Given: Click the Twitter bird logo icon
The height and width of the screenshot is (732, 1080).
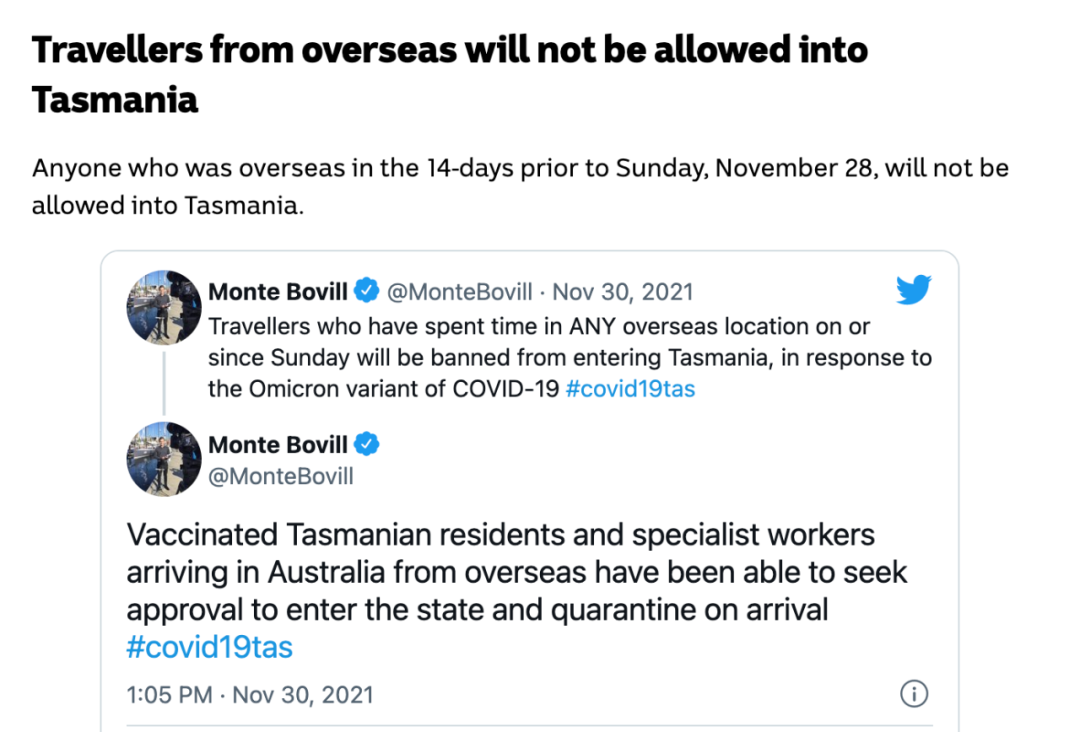Looking at the screenshot, I should [x=913, y=289].
